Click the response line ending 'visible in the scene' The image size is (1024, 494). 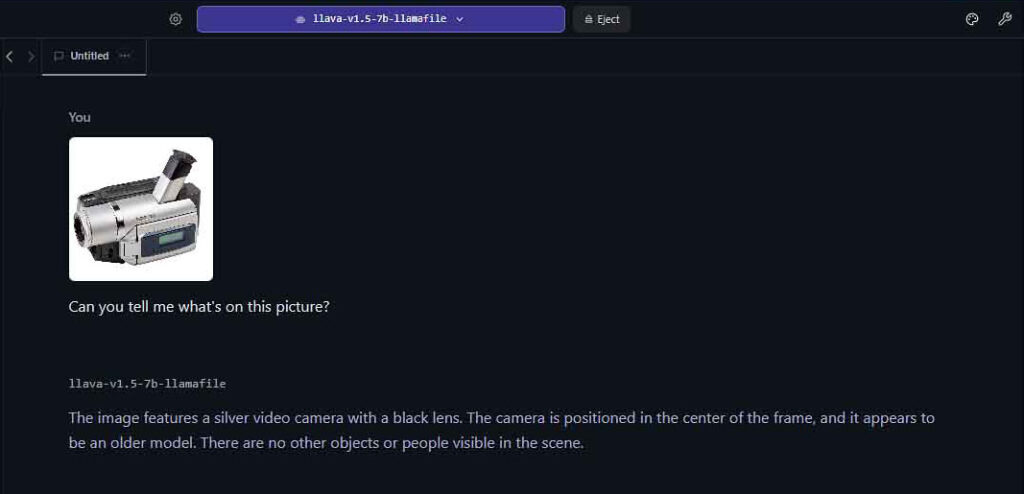click(326, 443)
